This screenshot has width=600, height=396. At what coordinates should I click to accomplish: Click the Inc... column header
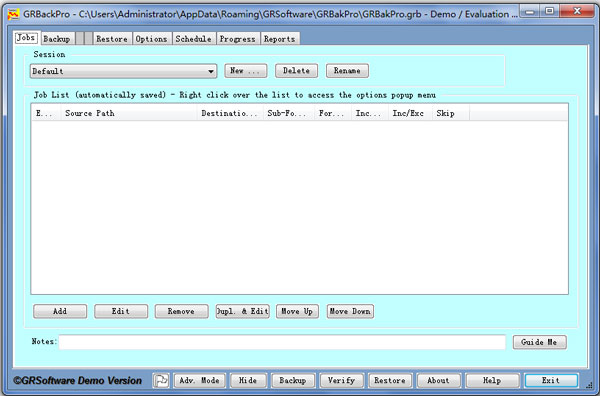370,113
